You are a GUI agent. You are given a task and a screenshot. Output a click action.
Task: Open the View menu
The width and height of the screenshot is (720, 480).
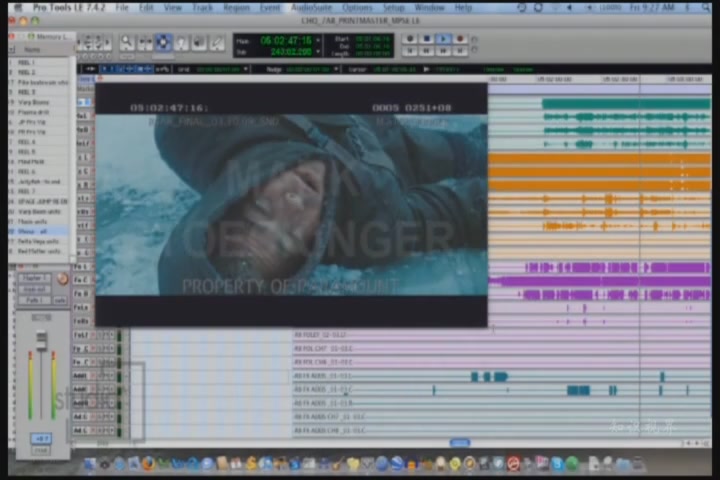tap(173, 7)
